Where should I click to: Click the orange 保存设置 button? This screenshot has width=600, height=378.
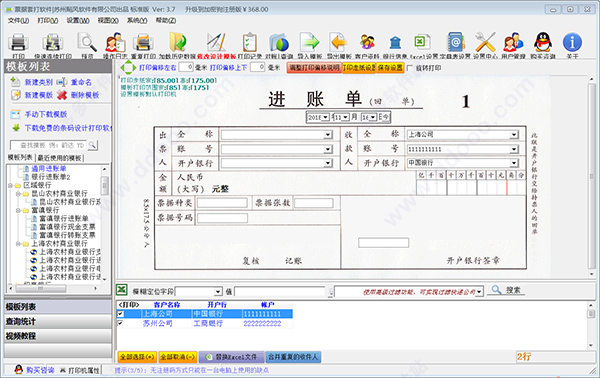pyautogui.click(x=390, y=68)
